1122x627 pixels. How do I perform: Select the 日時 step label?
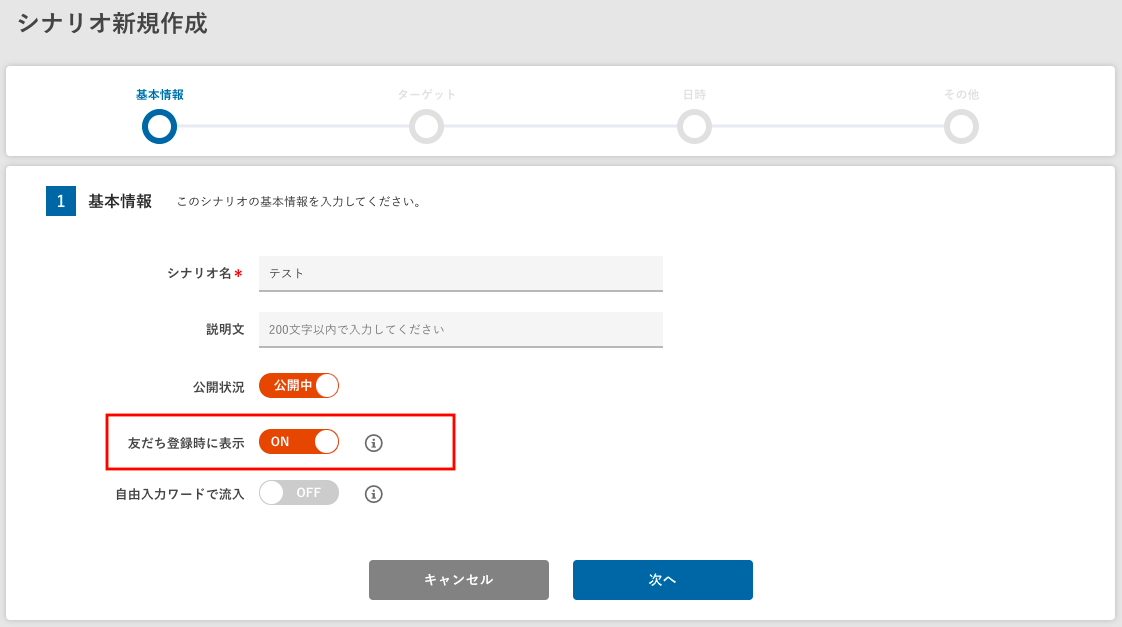694,95
